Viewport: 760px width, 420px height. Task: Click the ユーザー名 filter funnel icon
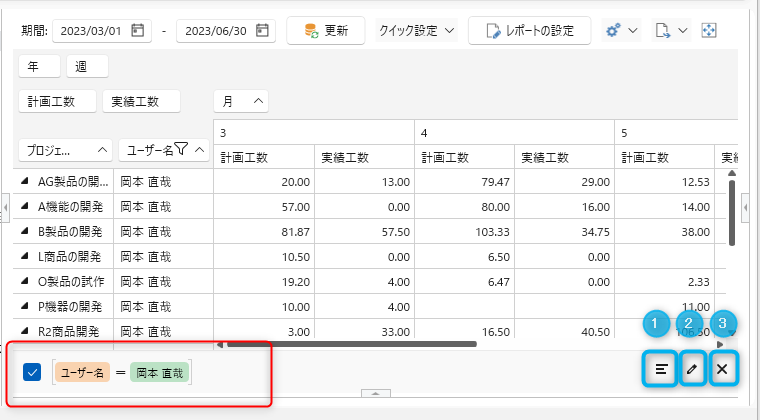(182, 149)
